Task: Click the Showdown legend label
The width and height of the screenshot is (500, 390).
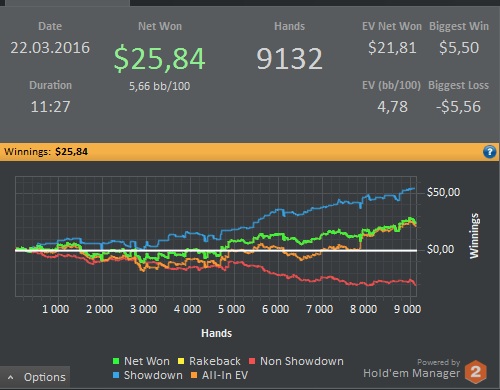Action: [x=153, y=375]
